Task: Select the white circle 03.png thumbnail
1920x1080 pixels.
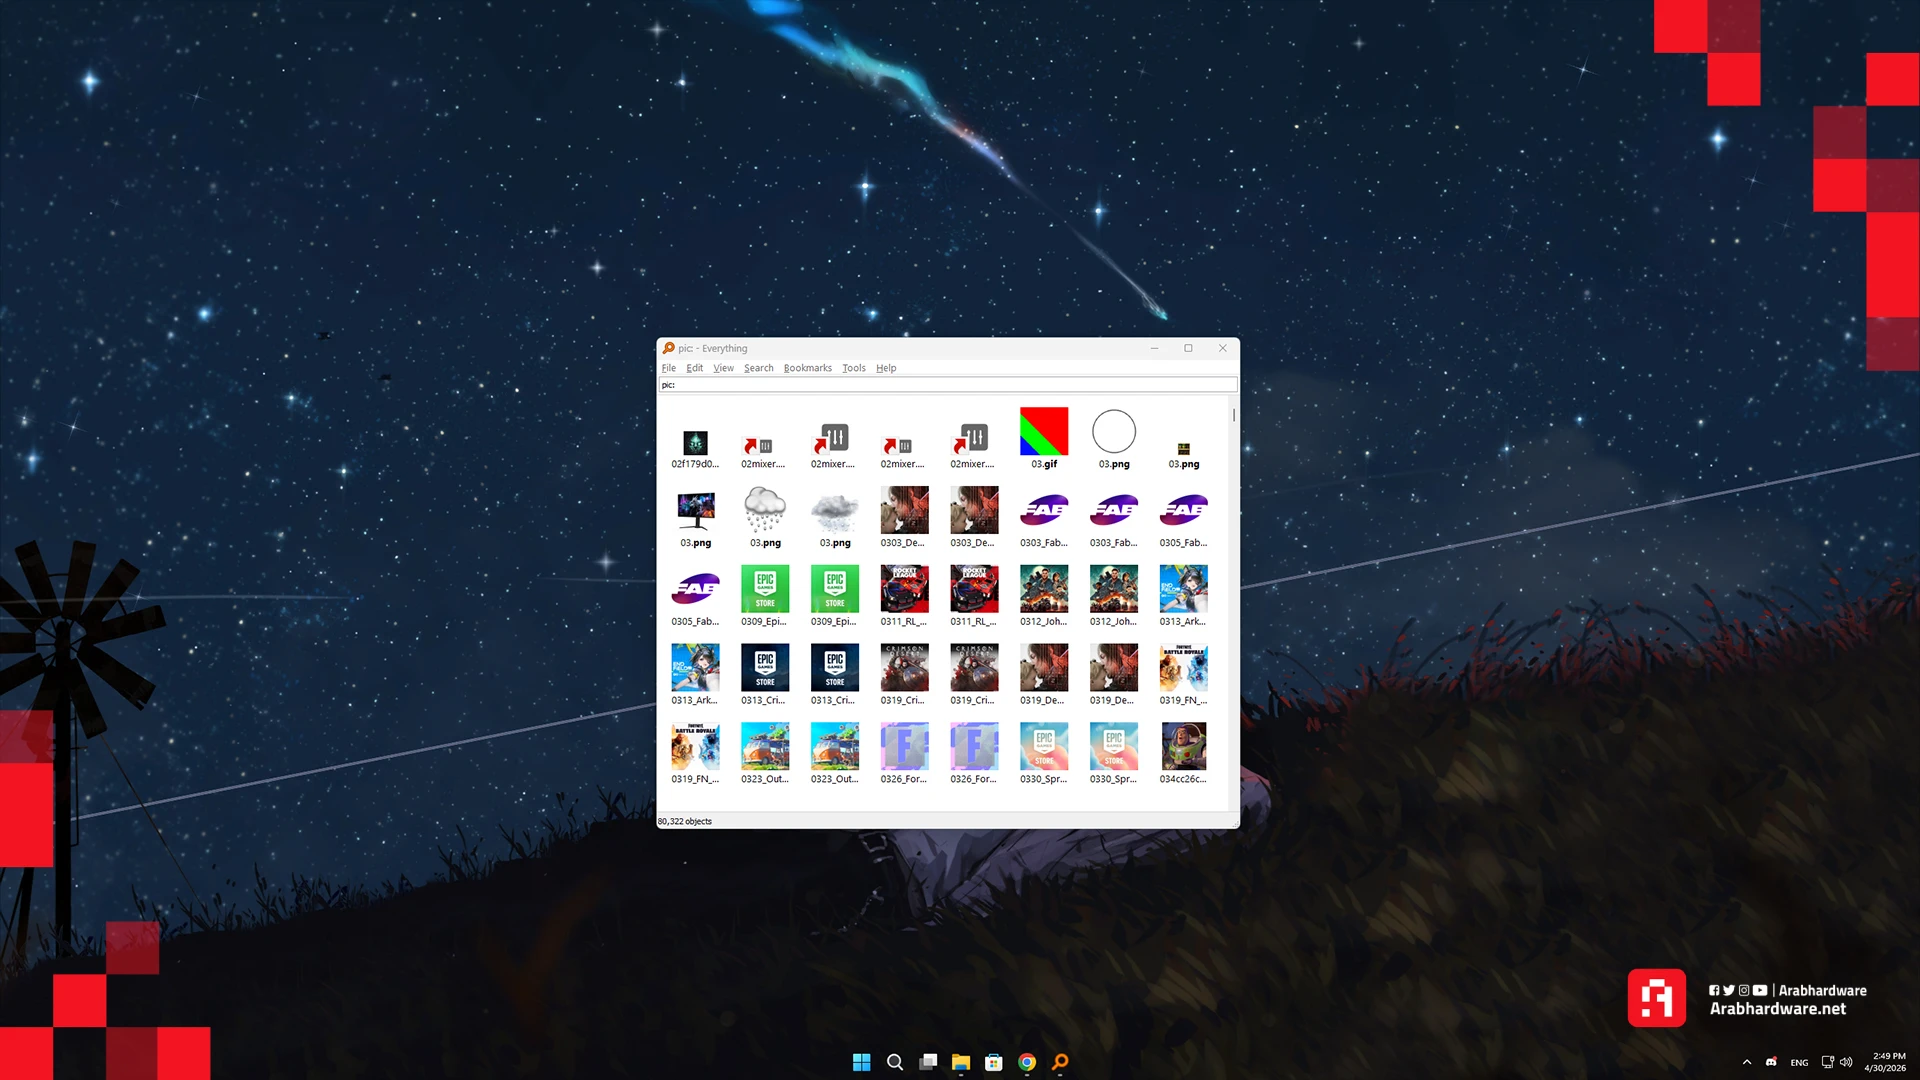Action: pyautogui.click(x=1113, y=433)
